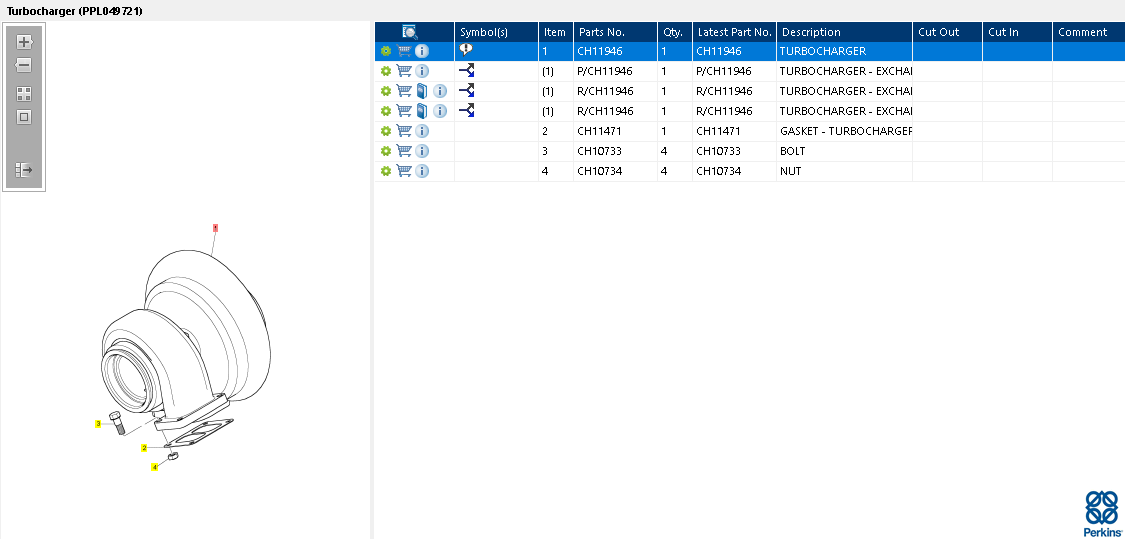Click the zoom out button on diagram toolbar
Screen dimensions: 1125x539
point(24,65)
